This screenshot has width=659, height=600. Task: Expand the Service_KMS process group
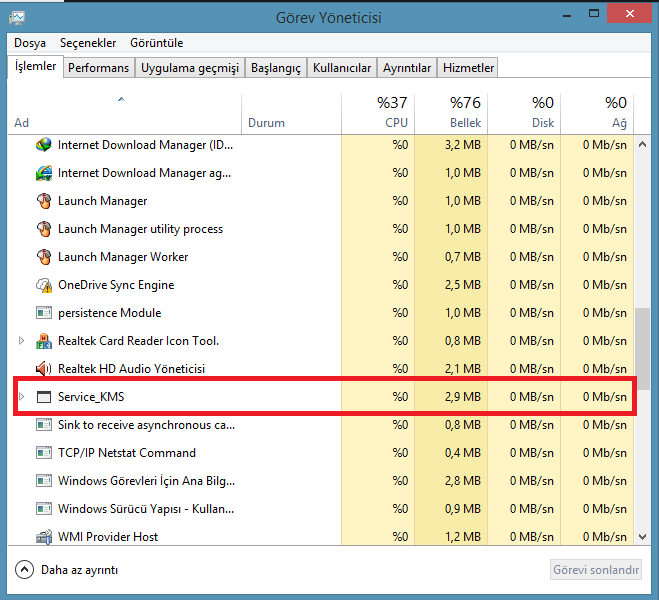tap(21, 397)
